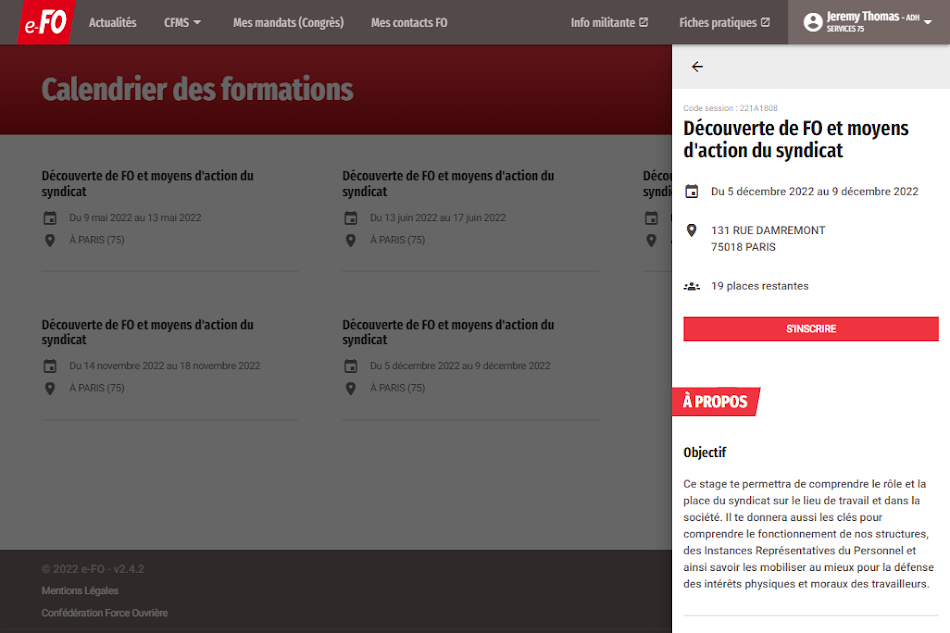This screenshot has width=950, height=633.
Task: Open the Mentions Légales link
Action: pyautogui.click(x=80, y=591)
